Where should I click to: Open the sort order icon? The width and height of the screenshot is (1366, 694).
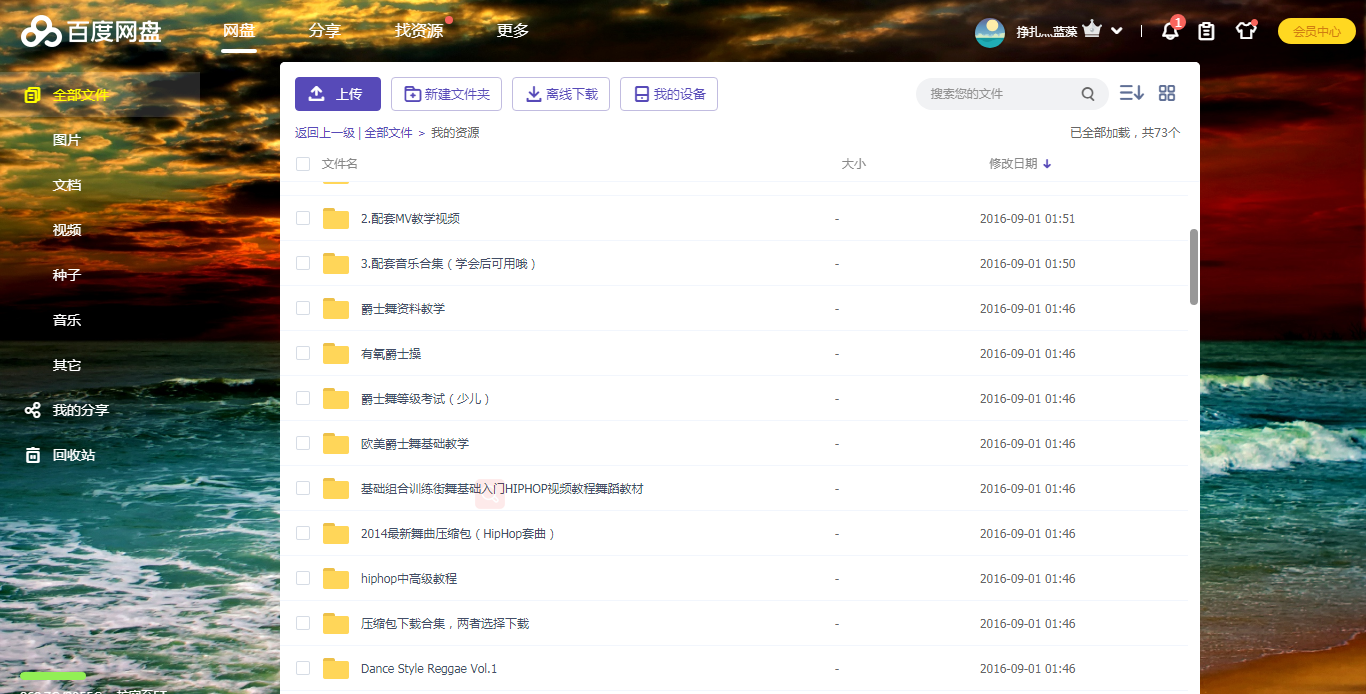[x=1132, y=93]
